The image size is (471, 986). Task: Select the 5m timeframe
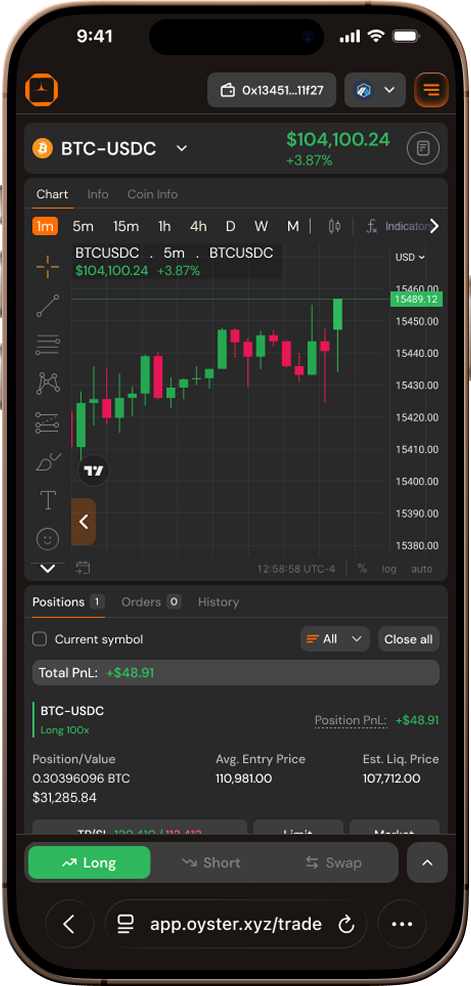[83, 226]
